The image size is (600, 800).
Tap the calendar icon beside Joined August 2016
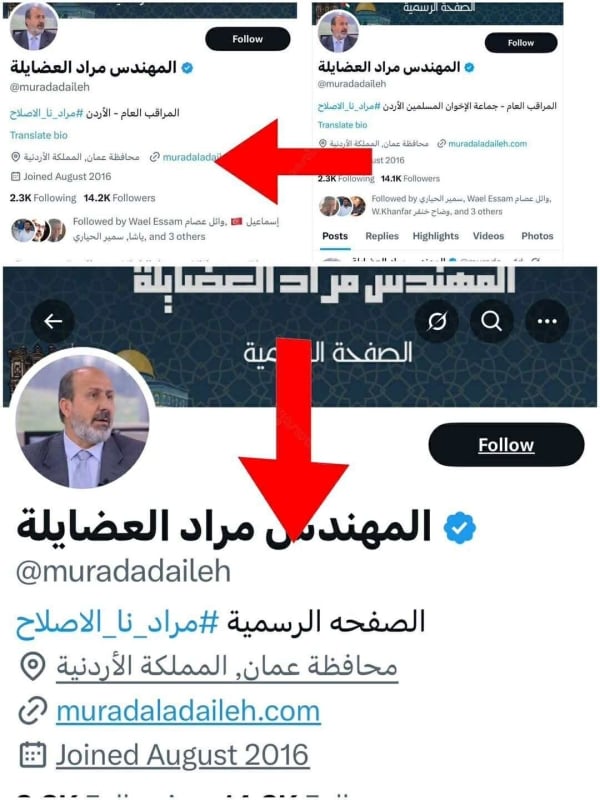tap(33, 755)
